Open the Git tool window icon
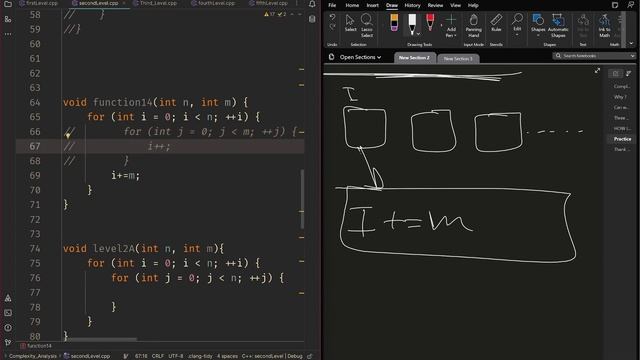 (x=8, y=342)
